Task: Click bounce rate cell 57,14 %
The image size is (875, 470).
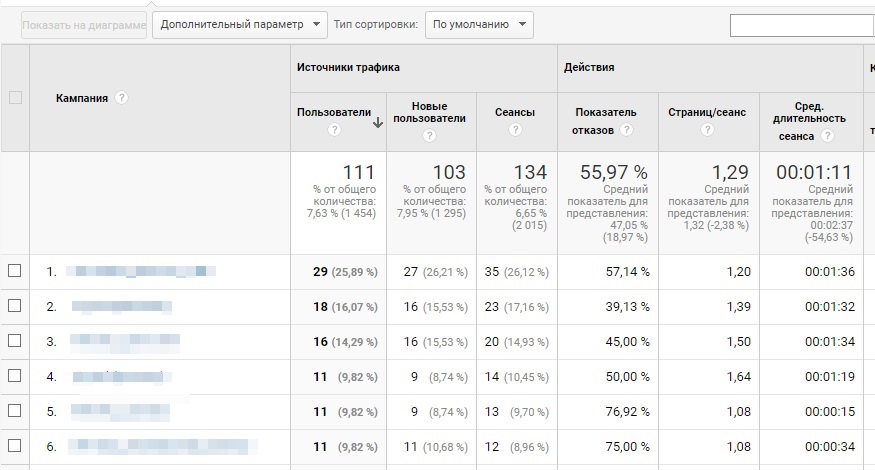Action: click(x=627, y=272)
